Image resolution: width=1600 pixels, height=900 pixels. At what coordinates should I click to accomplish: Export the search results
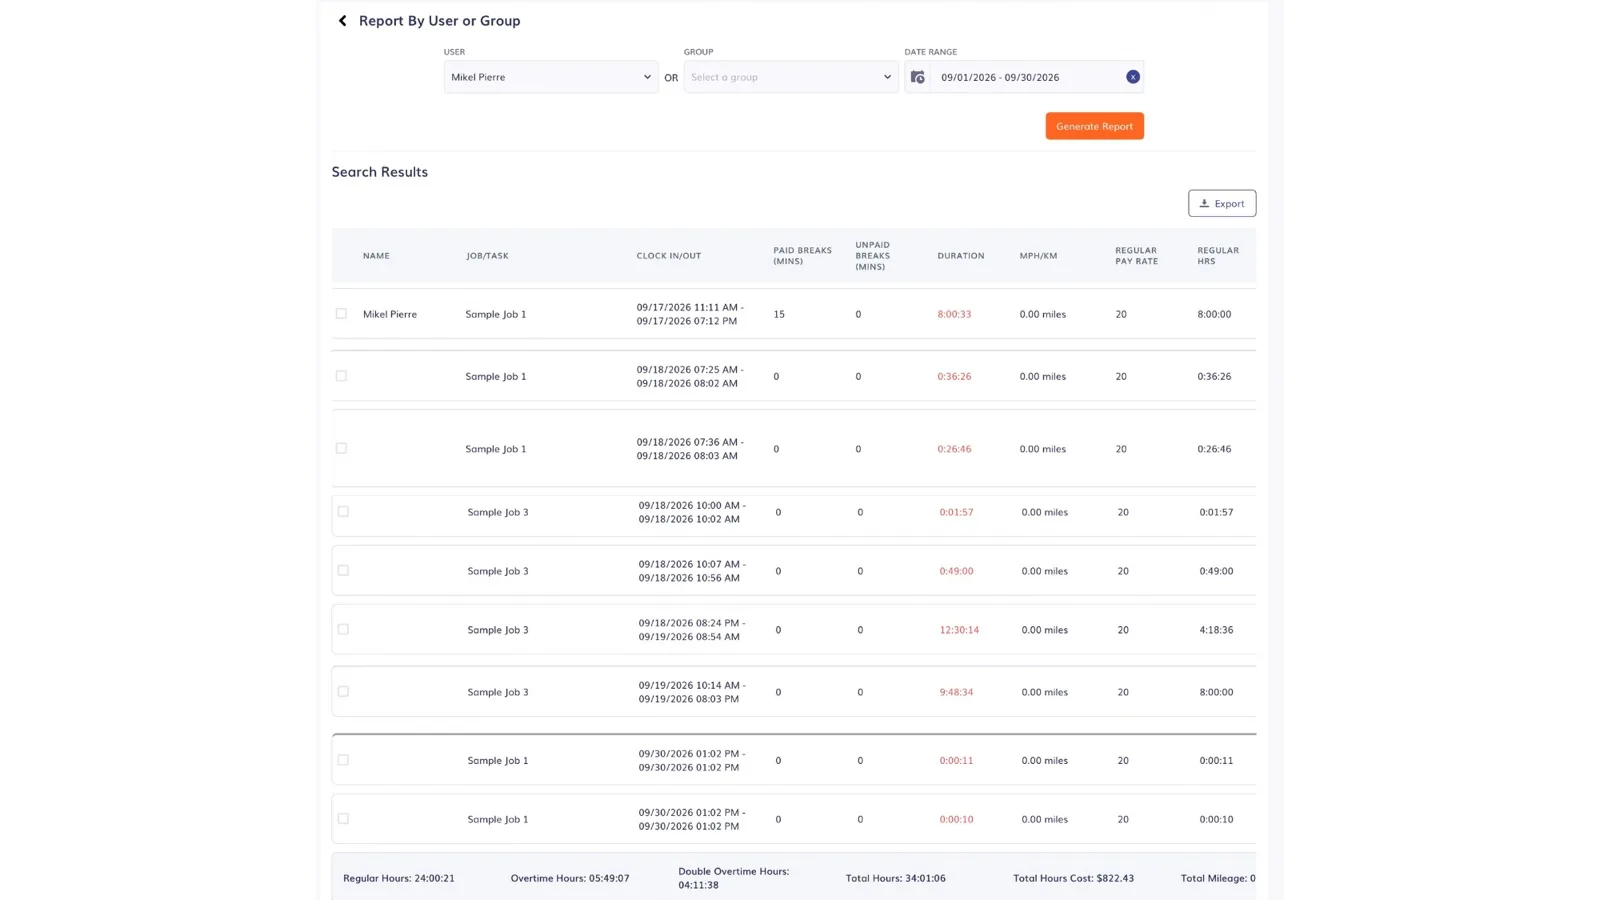(x=1221, y=203)
